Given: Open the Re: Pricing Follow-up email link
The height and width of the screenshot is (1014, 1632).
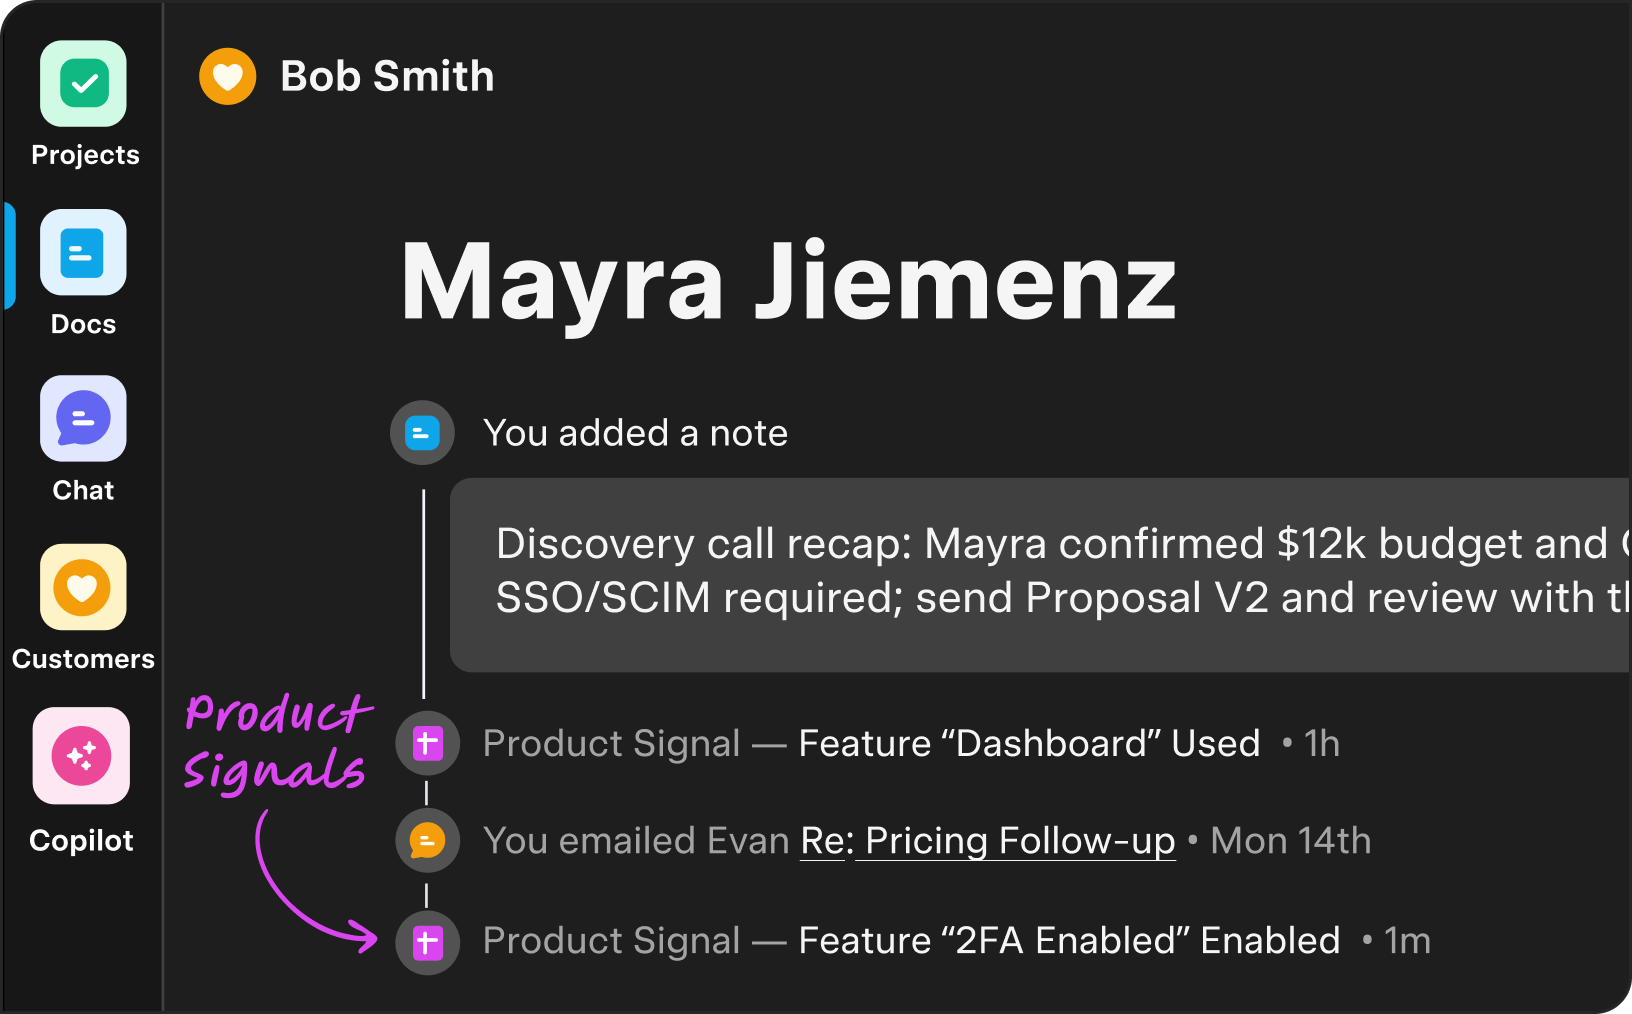Looking at the screenshot, I should pos(988,841).
